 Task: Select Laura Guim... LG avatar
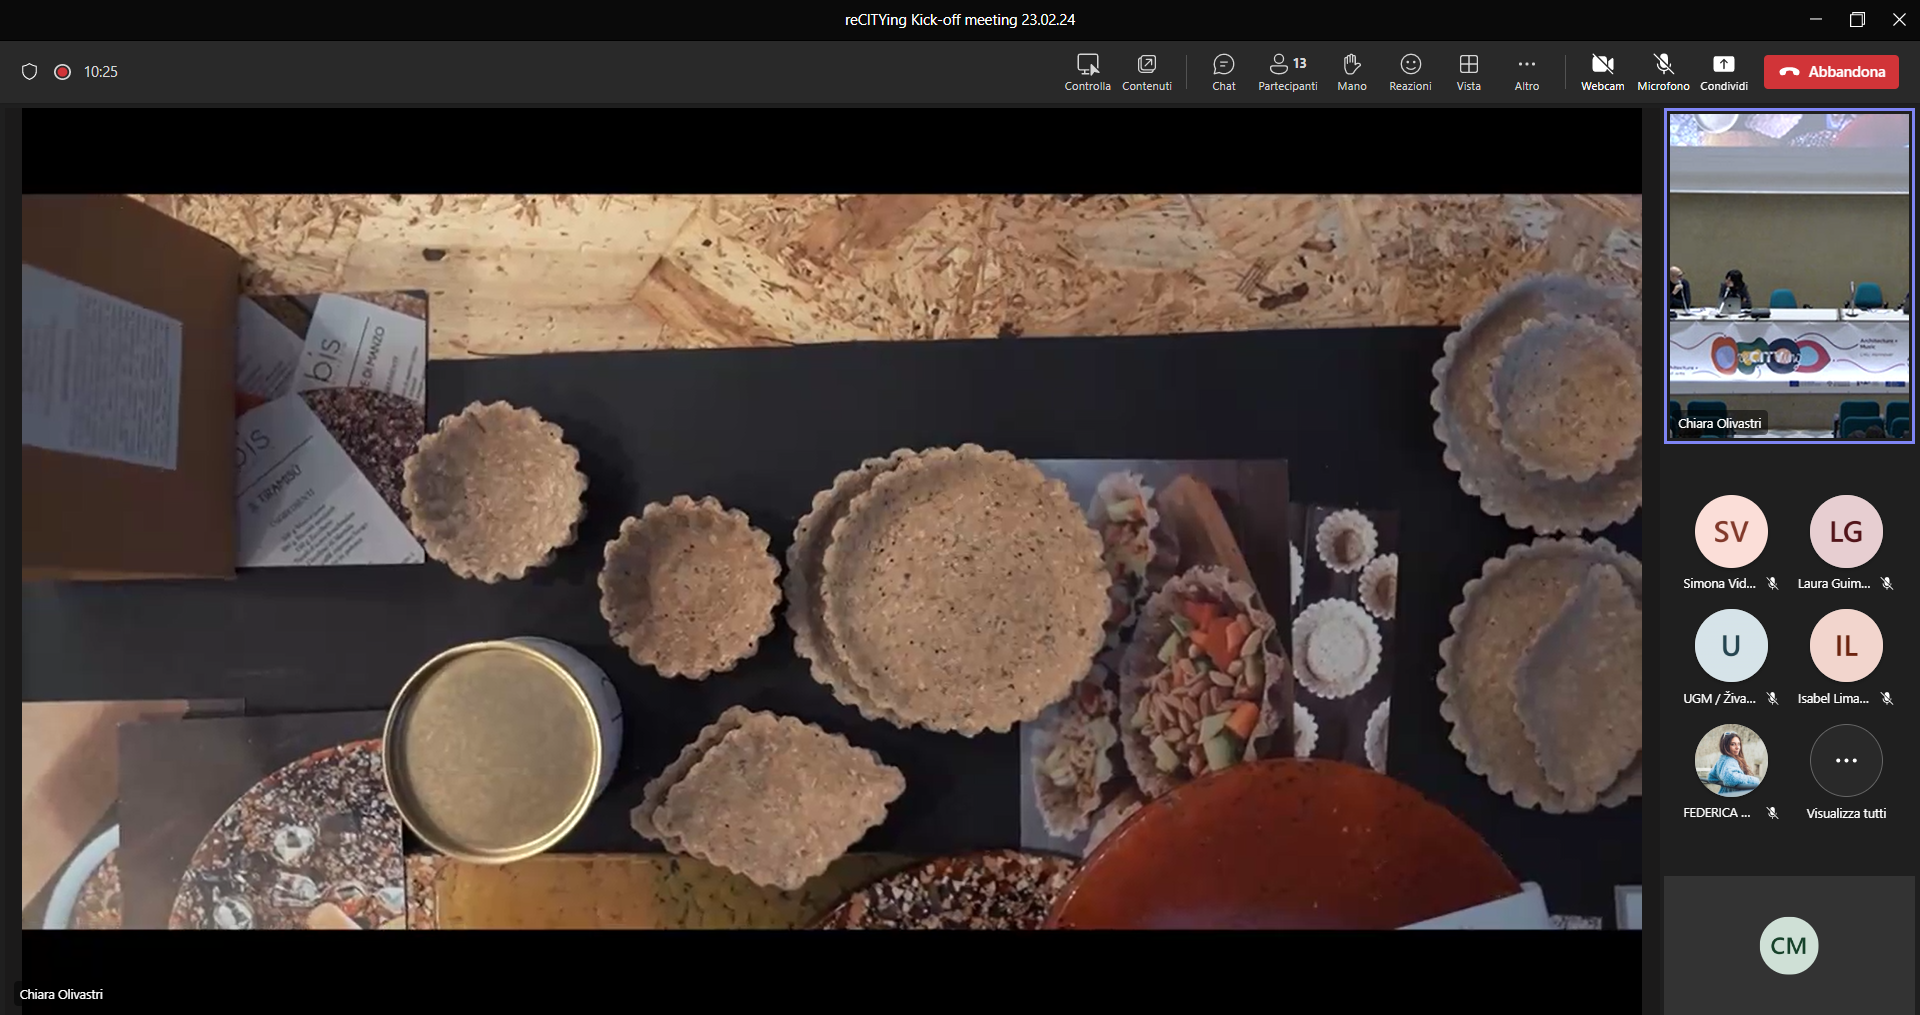[x=1846, y=532]
